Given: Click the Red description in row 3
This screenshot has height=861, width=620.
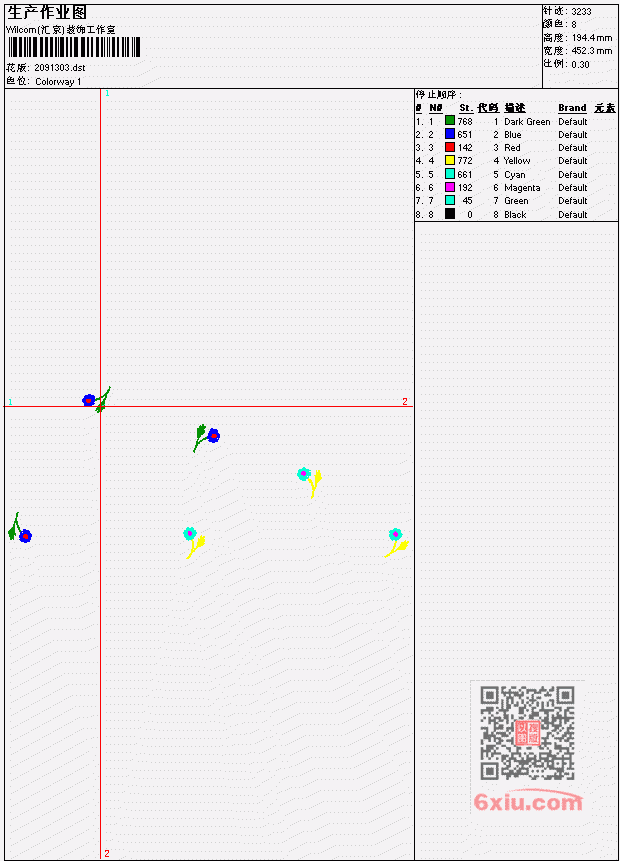Looking at the screenshot, I should 512,148.
